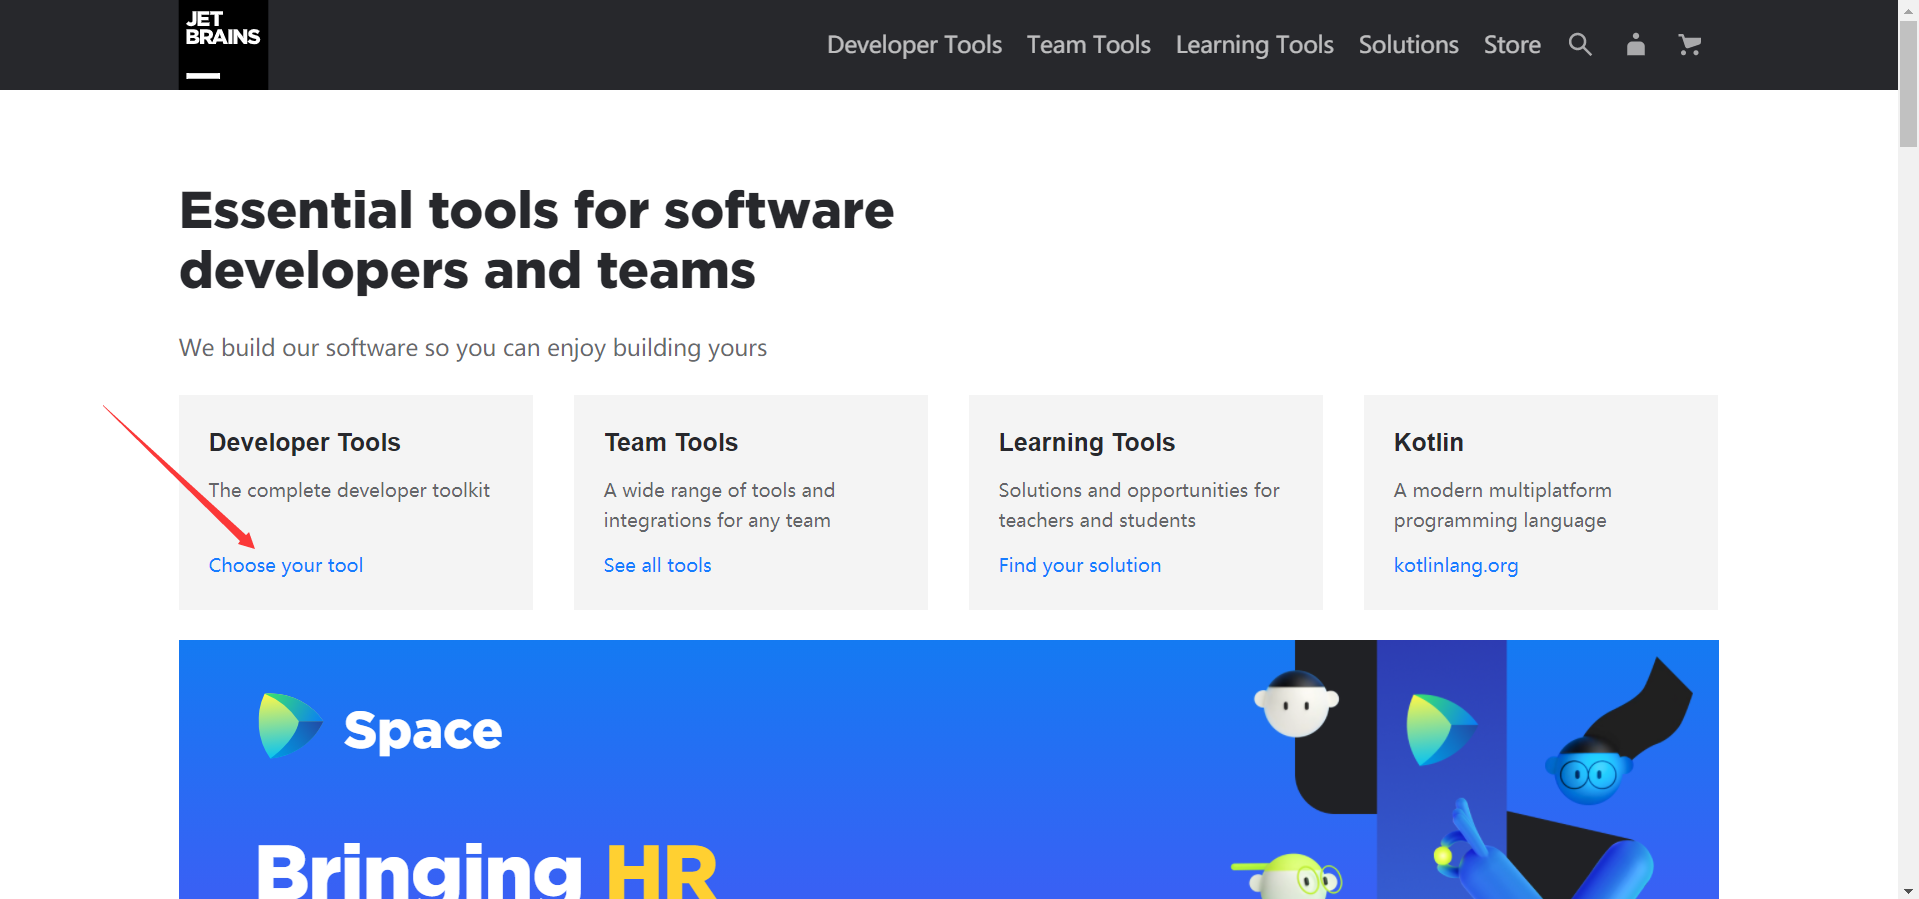Image resolution: width=1919 pixels, height=899 pixels.
Task: Open Developer Tools navigation menu
Action: [913, 45]
